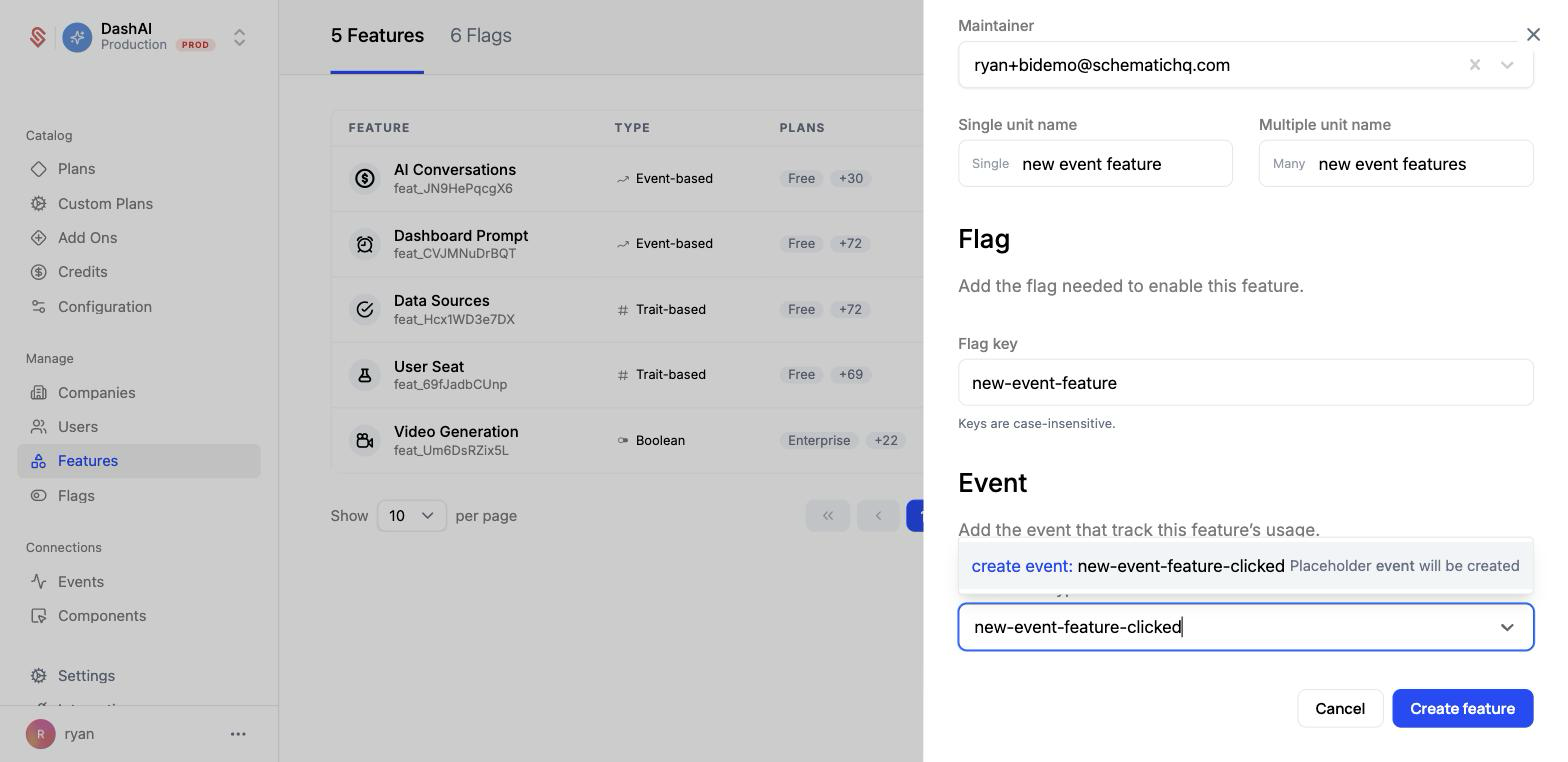The height and width of the screenshot is (762, 1568).
Task: Click the Credits coin icon
Action: 38,272
